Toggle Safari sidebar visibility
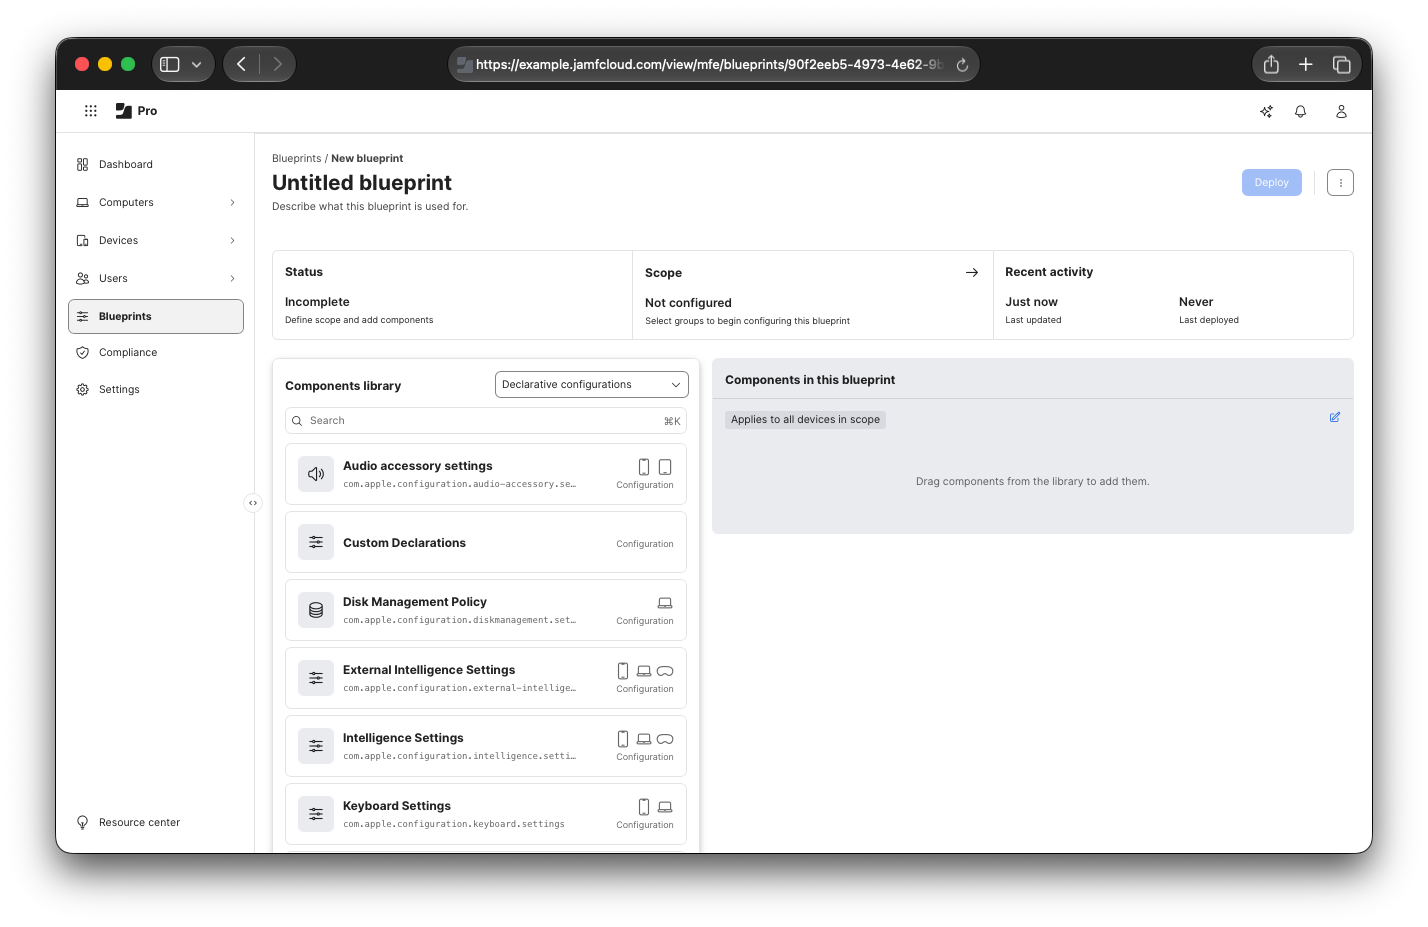 pos(170,64)
